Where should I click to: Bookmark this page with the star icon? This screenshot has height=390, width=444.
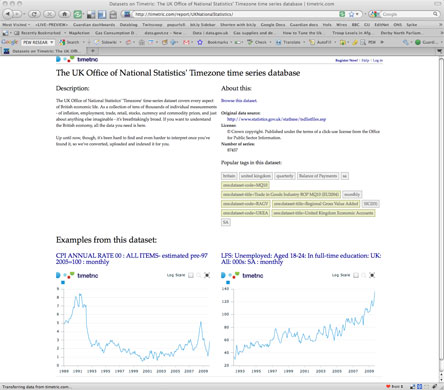pos(351,14)
